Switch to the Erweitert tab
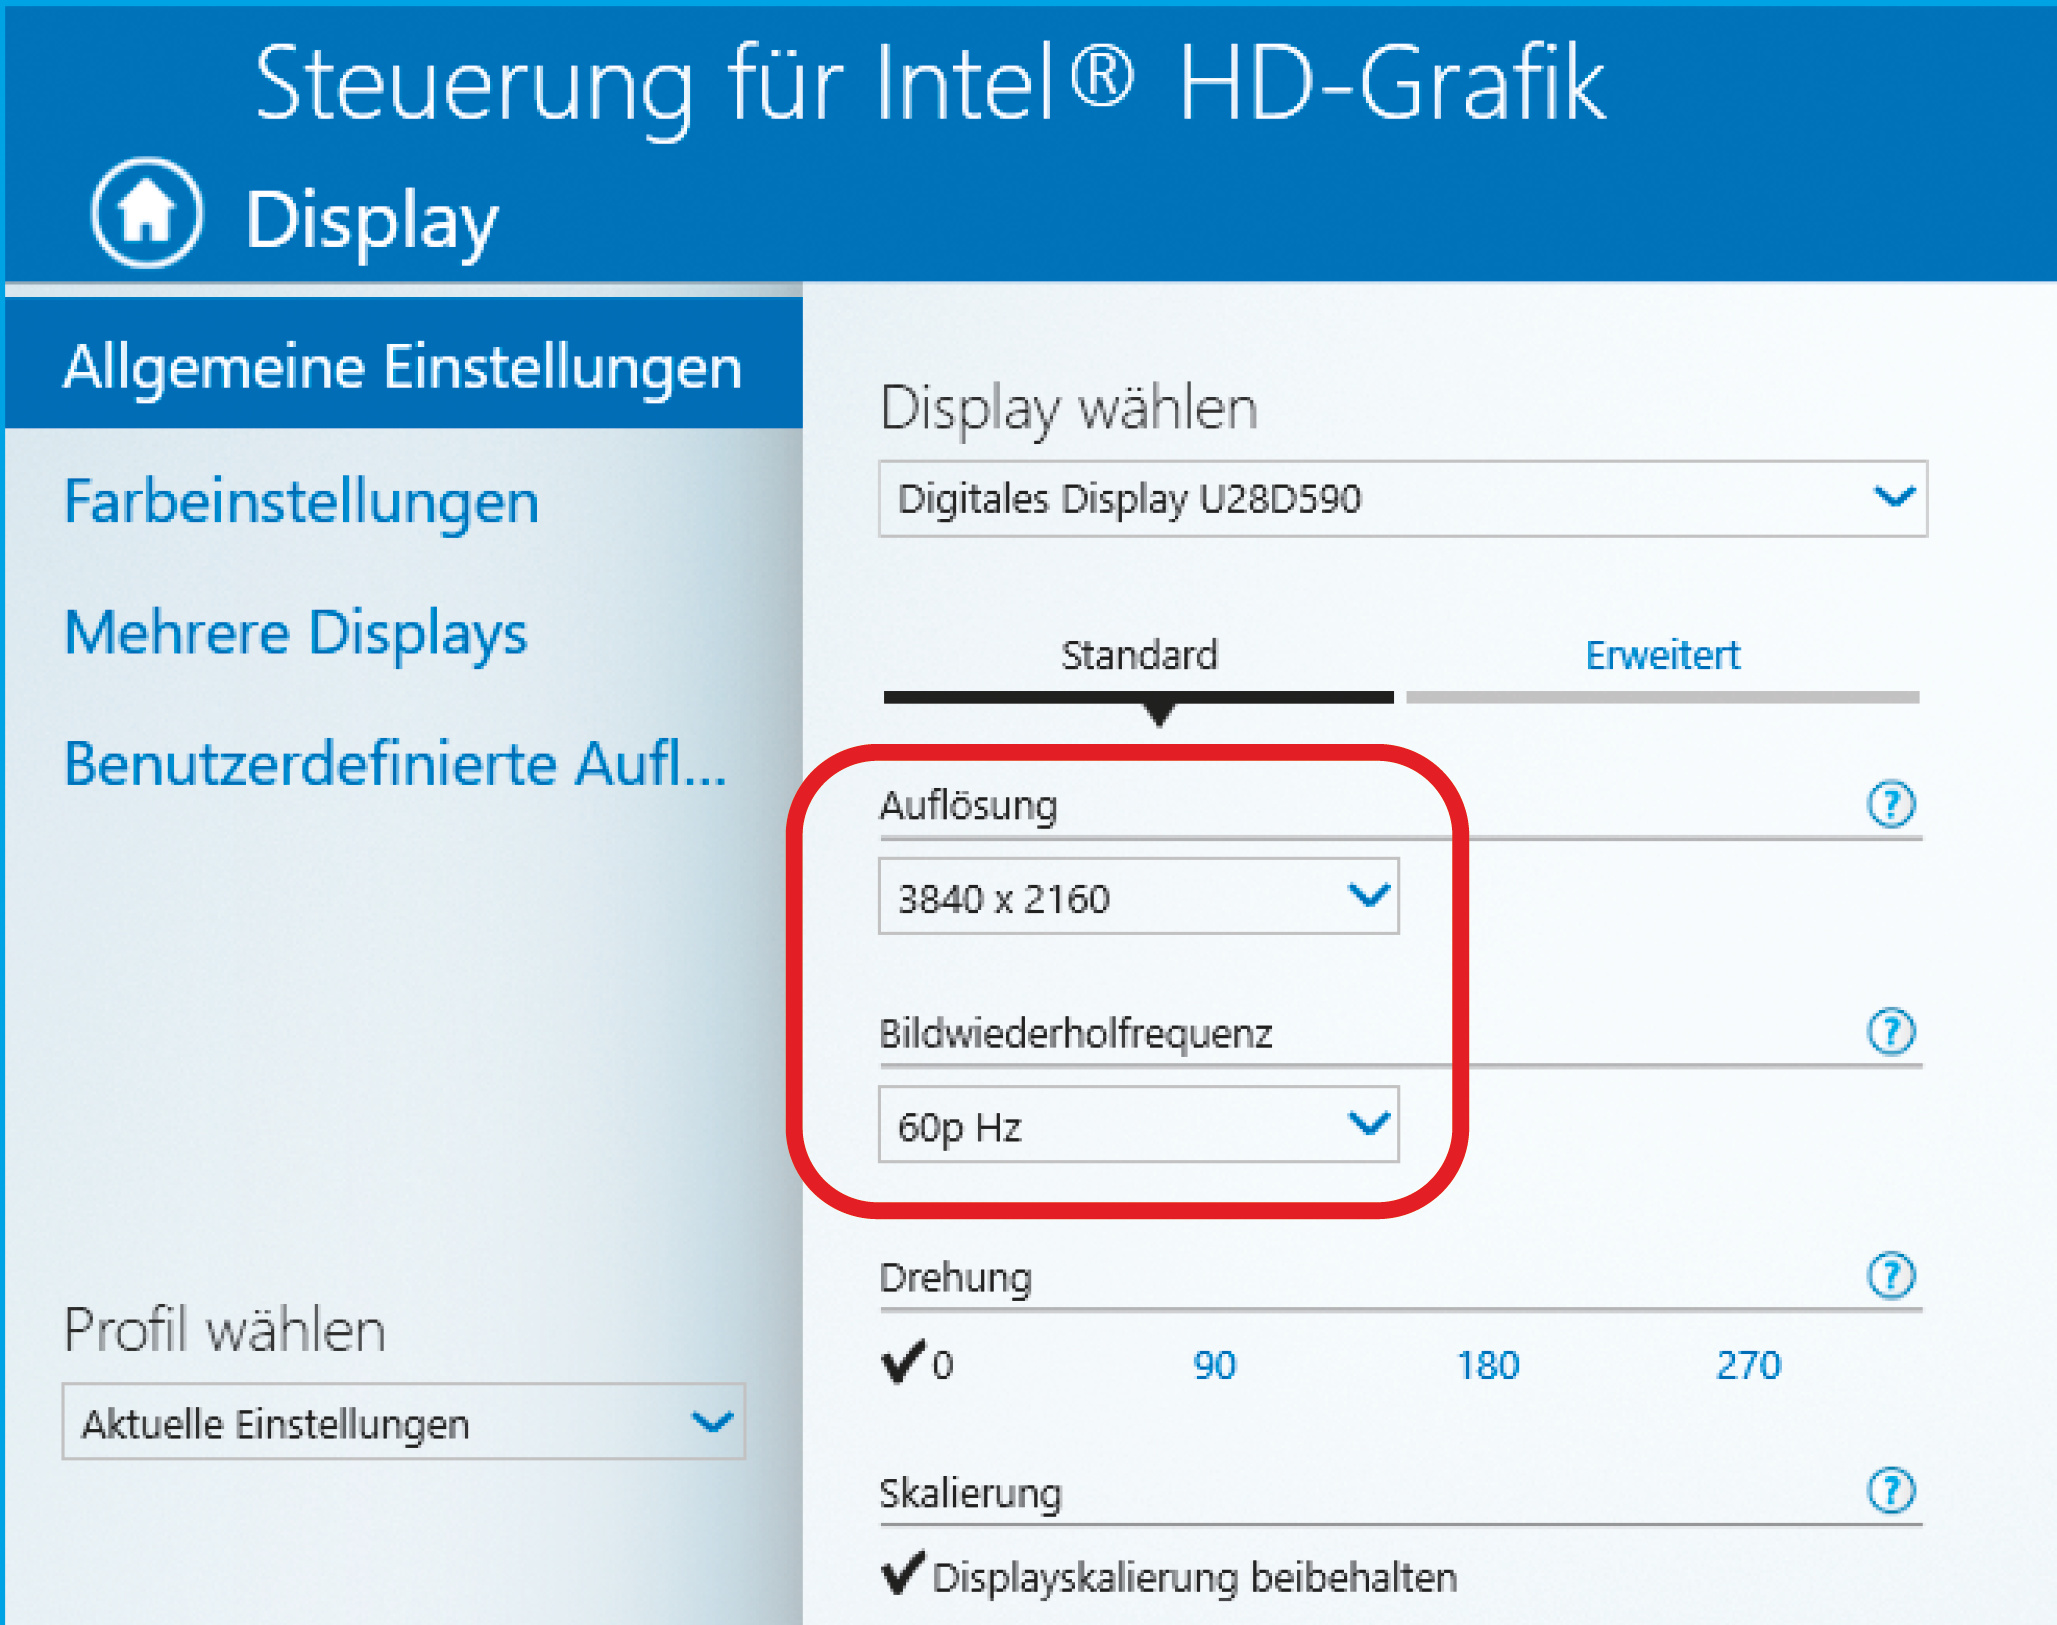This screenshot has height=1625, width=2057. click(x=1662, y=656)
